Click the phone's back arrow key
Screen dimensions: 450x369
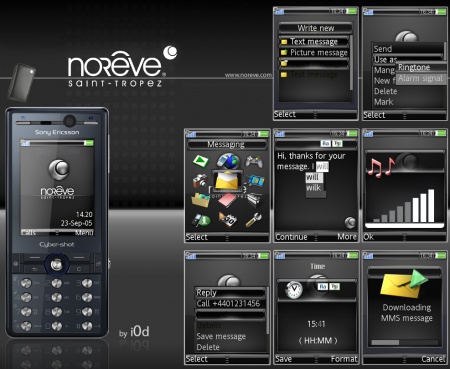35,269
